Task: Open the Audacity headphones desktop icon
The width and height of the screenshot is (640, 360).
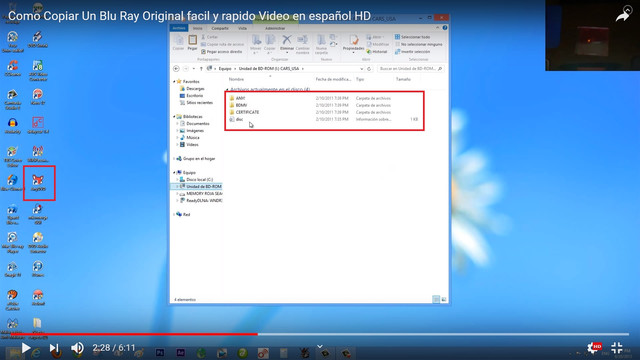Action: (x=13, y=126)
